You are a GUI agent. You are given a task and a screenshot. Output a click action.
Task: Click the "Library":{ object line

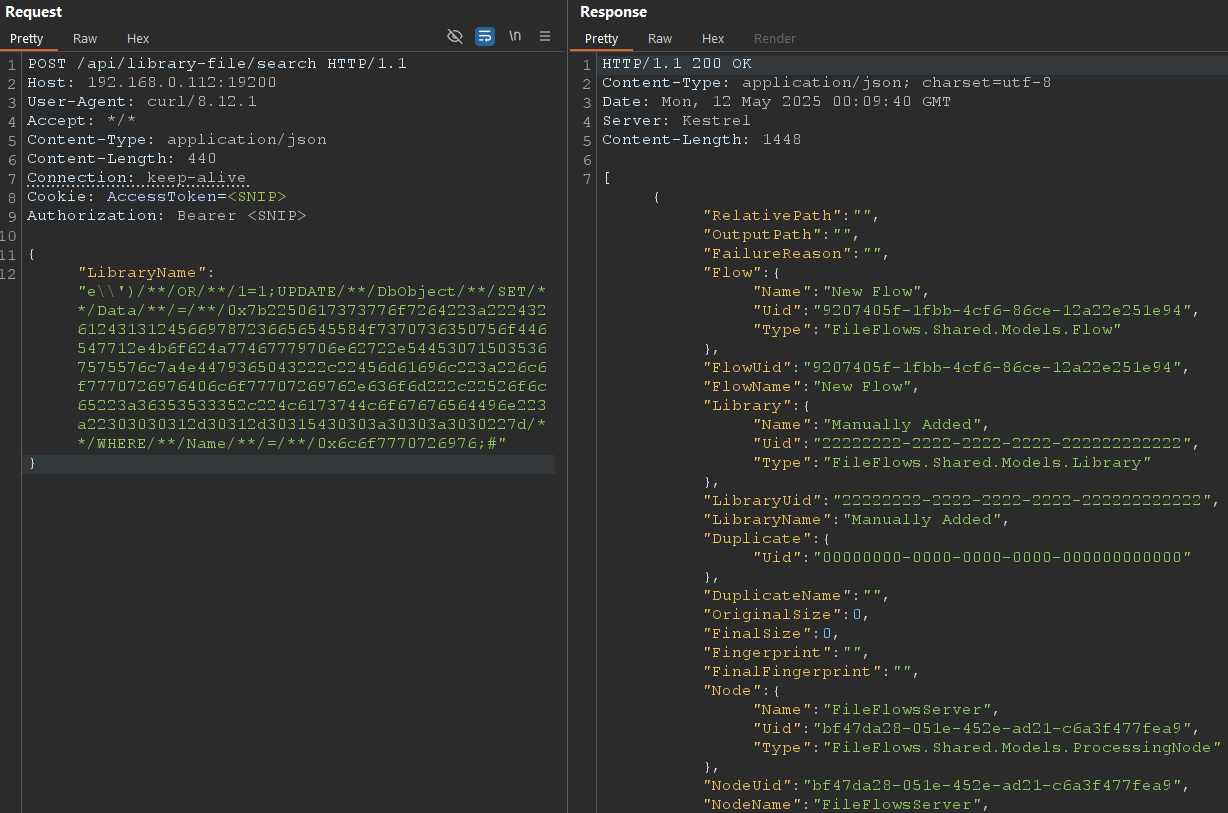pos(757,405)
